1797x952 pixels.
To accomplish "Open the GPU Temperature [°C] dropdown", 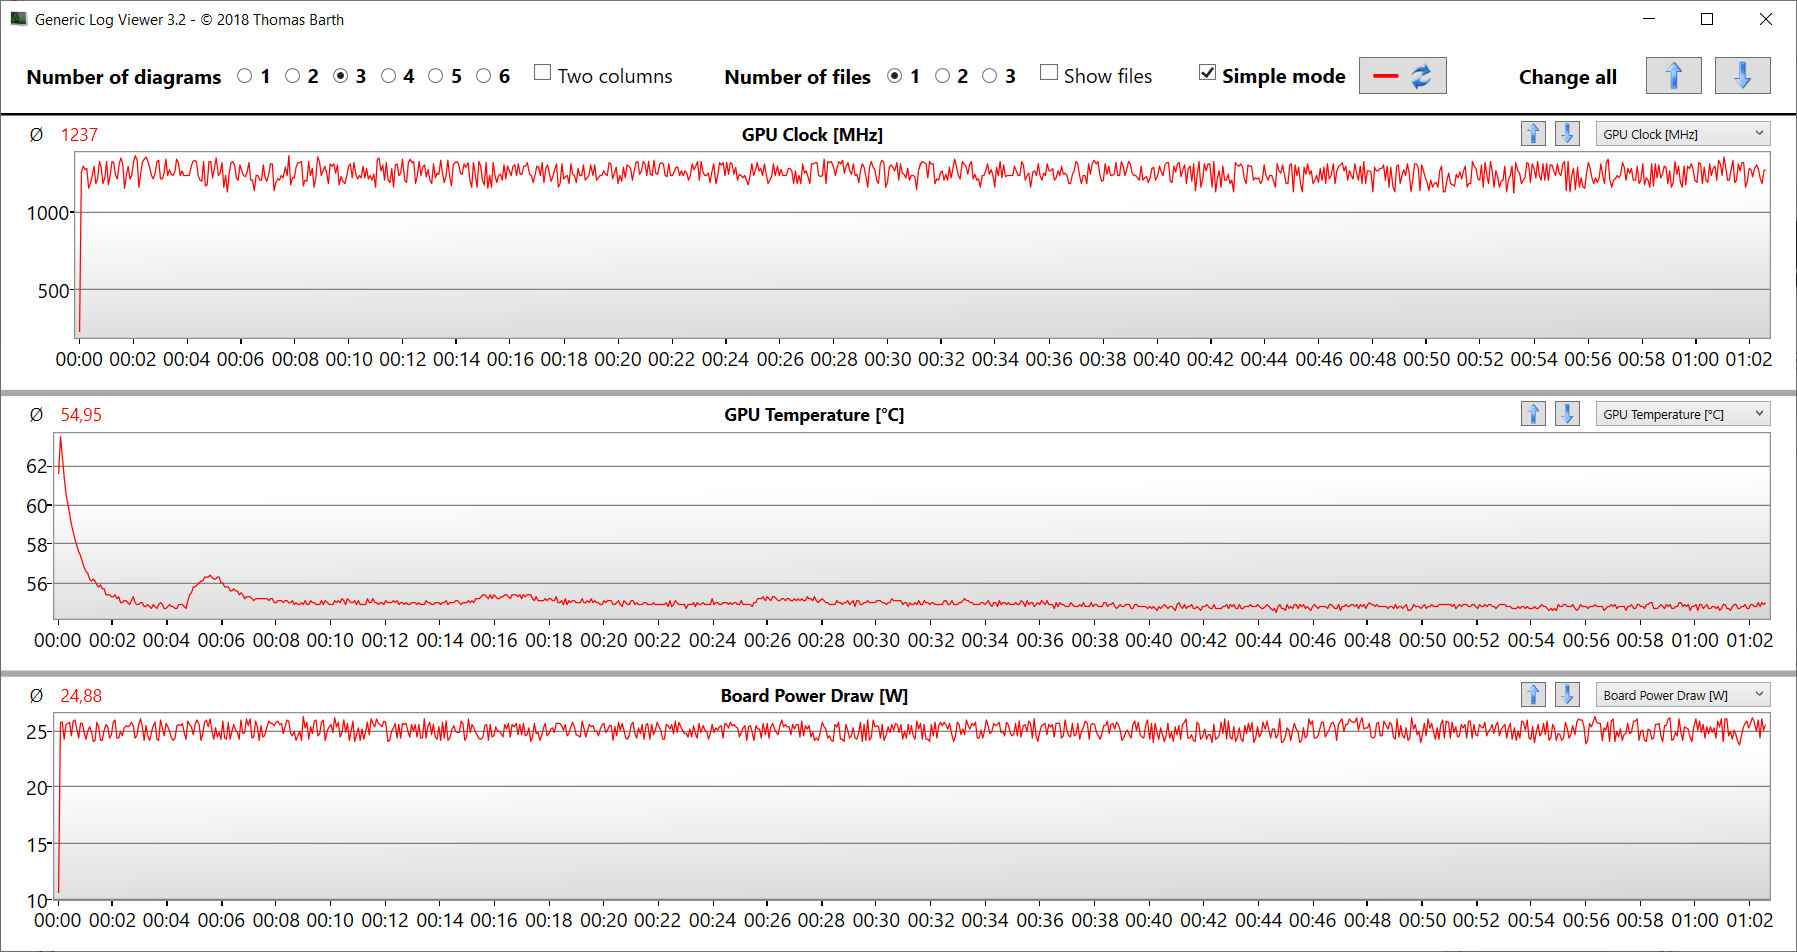I will pyautogui.click(x=1682, y=414).
